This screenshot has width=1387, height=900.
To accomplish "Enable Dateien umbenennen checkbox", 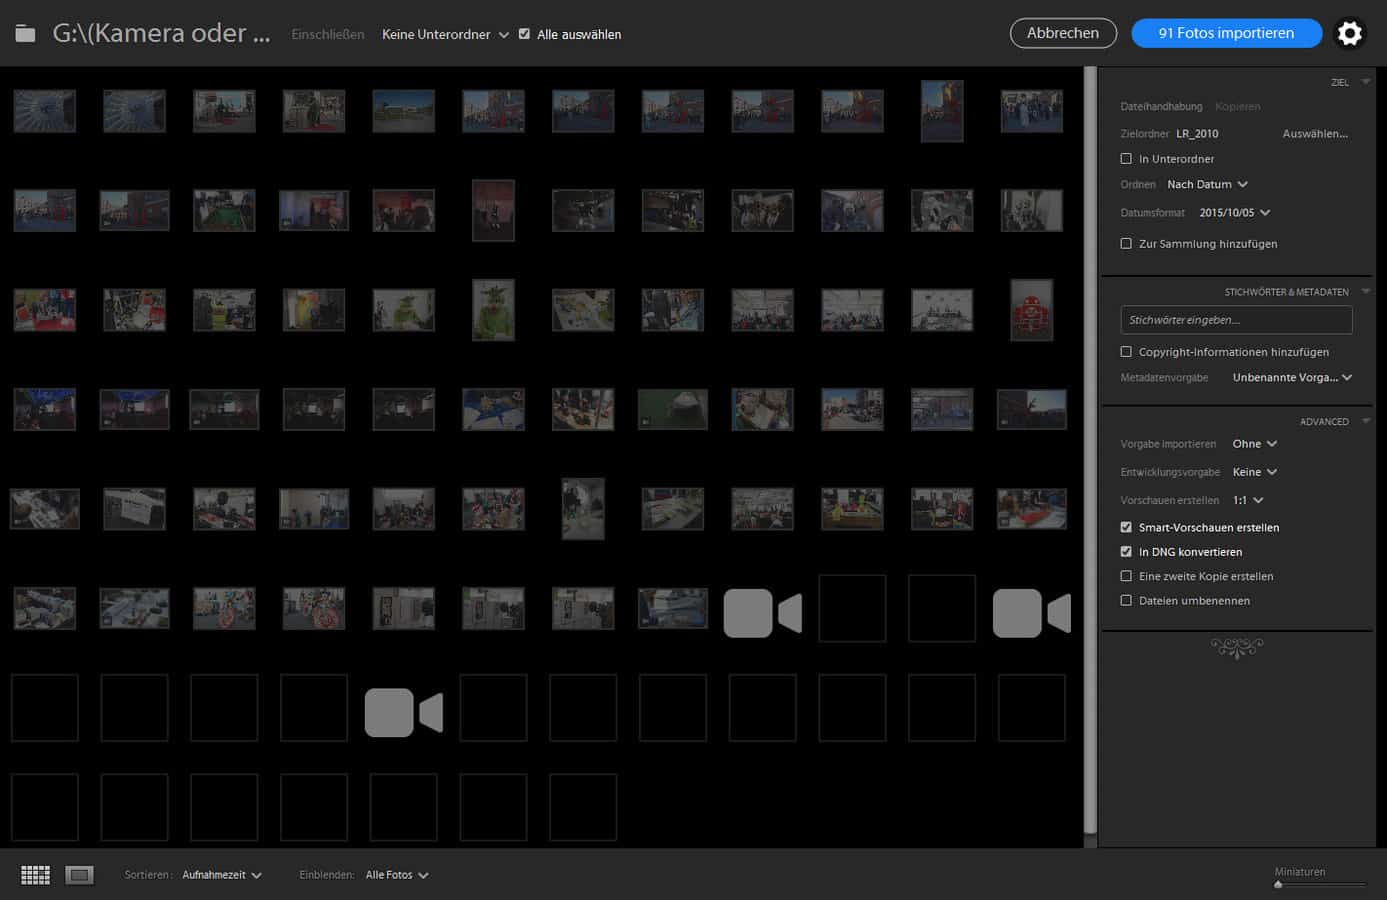I will (x=1126, y=601).
